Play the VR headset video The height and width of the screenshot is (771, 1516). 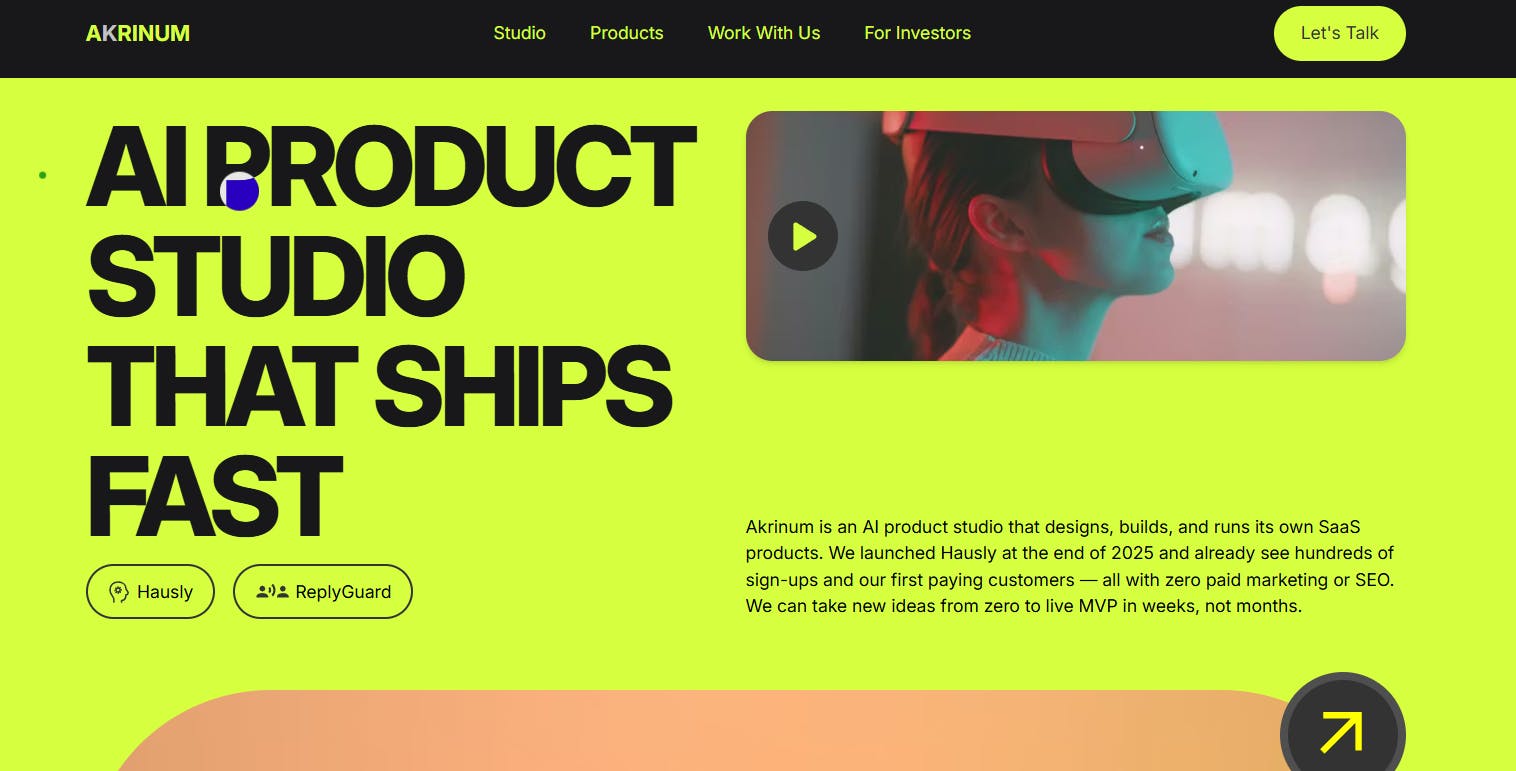coord(802,236)
